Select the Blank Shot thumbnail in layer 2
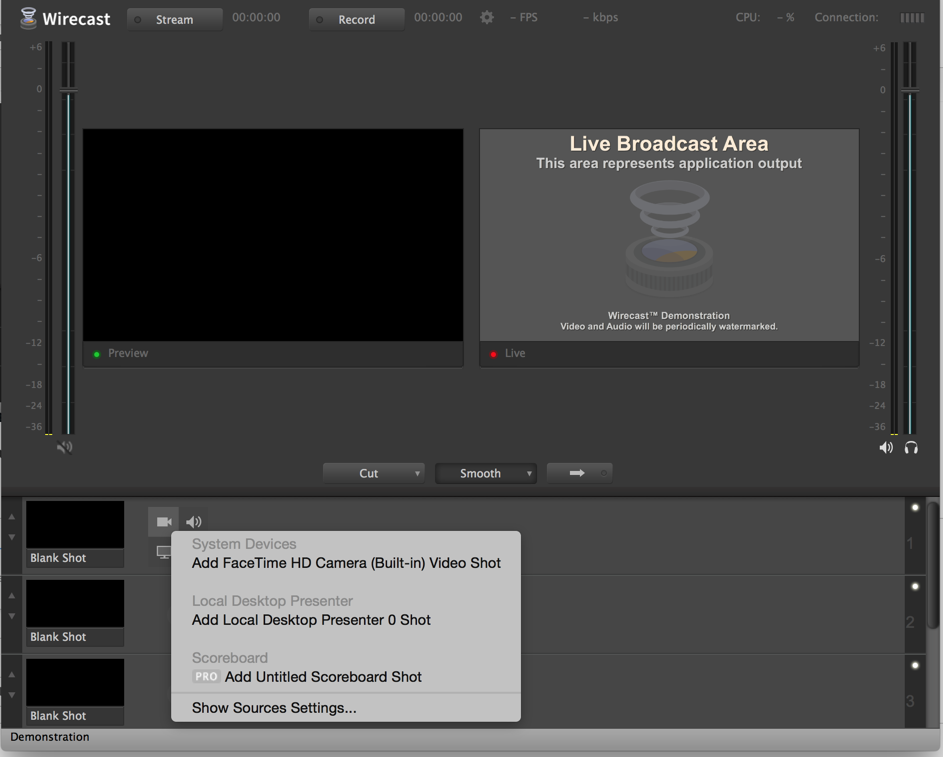Image resolution: width=943 pixels, height=757 pixels. [x=75, y=613]
